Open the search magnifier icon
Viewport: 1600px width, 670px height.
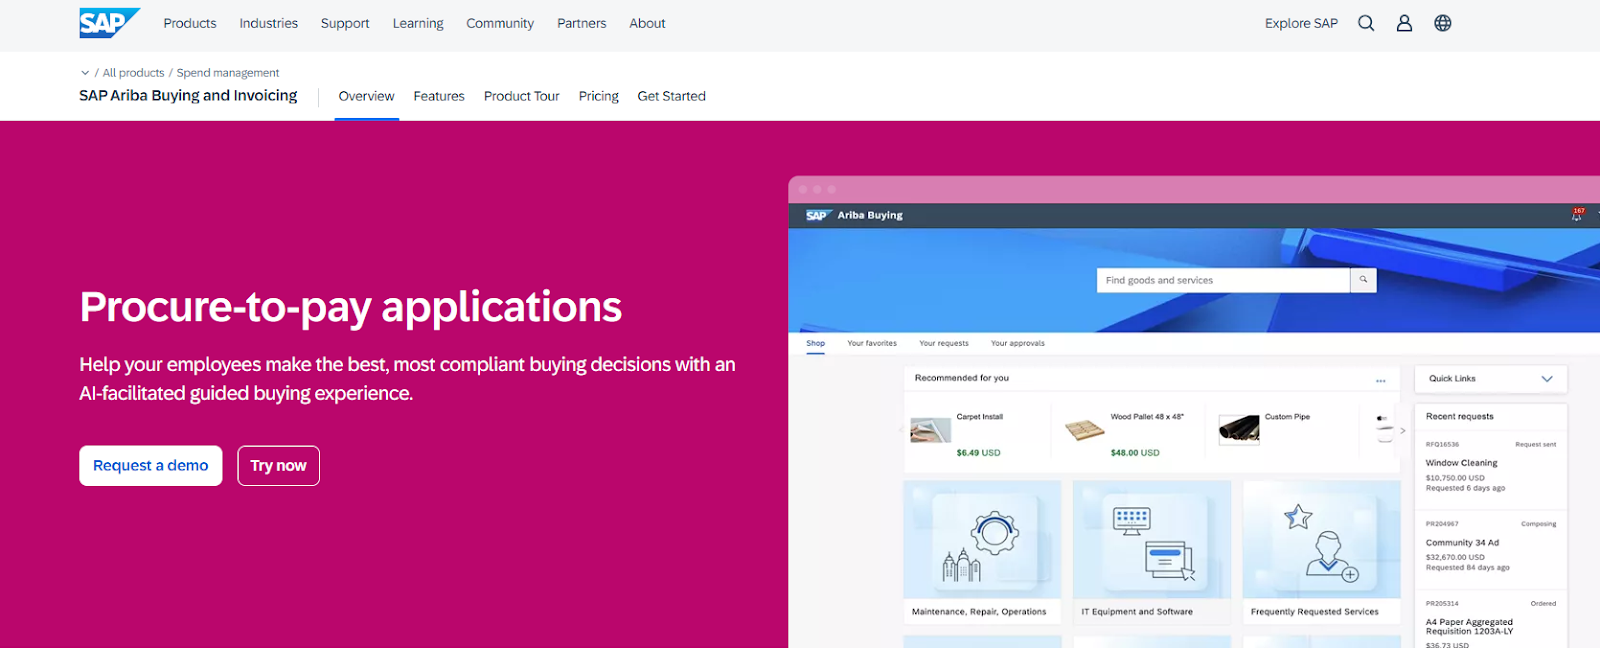[x=1366, y=23]
